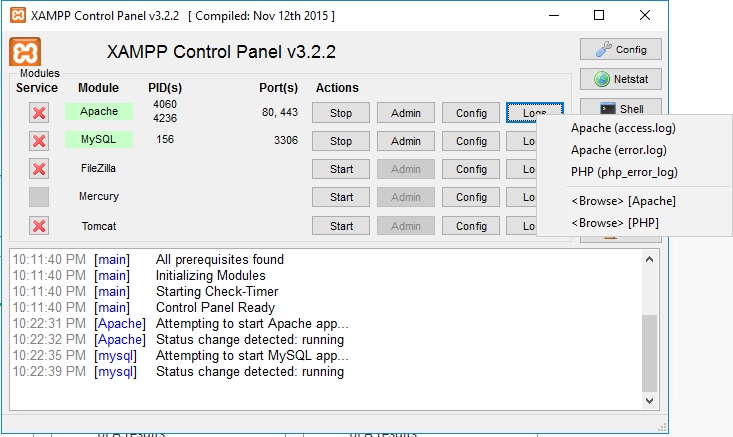
Task: Click the log scrollbar up arrow
Action: click(649, 259)
